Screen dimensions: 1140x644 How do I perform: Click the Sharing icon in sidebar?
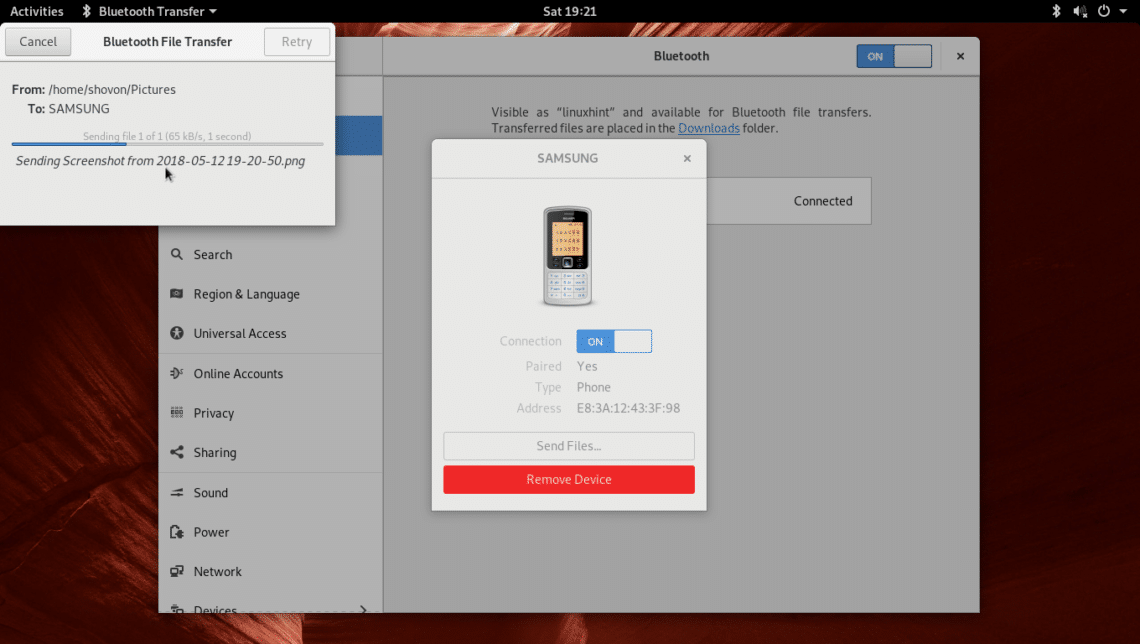pos(176,452)
